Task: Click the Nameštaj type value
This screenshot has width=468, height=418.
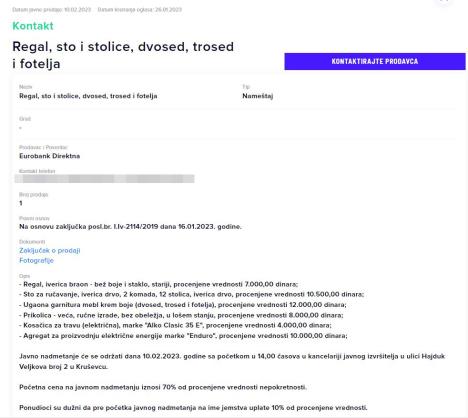Action: pos(258,96)
